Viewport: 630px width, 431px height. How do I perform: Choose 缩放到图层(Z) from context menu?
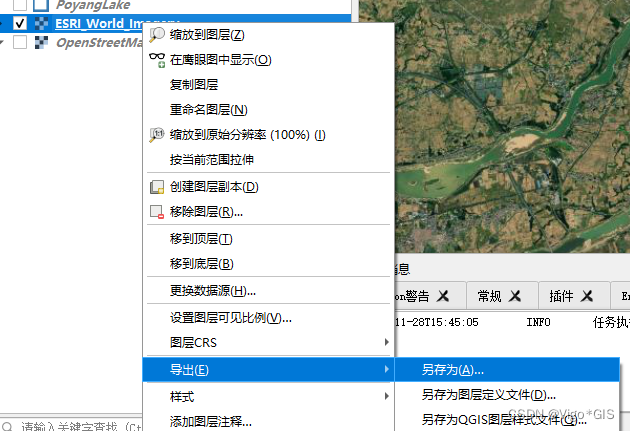[x=269, y=35]
